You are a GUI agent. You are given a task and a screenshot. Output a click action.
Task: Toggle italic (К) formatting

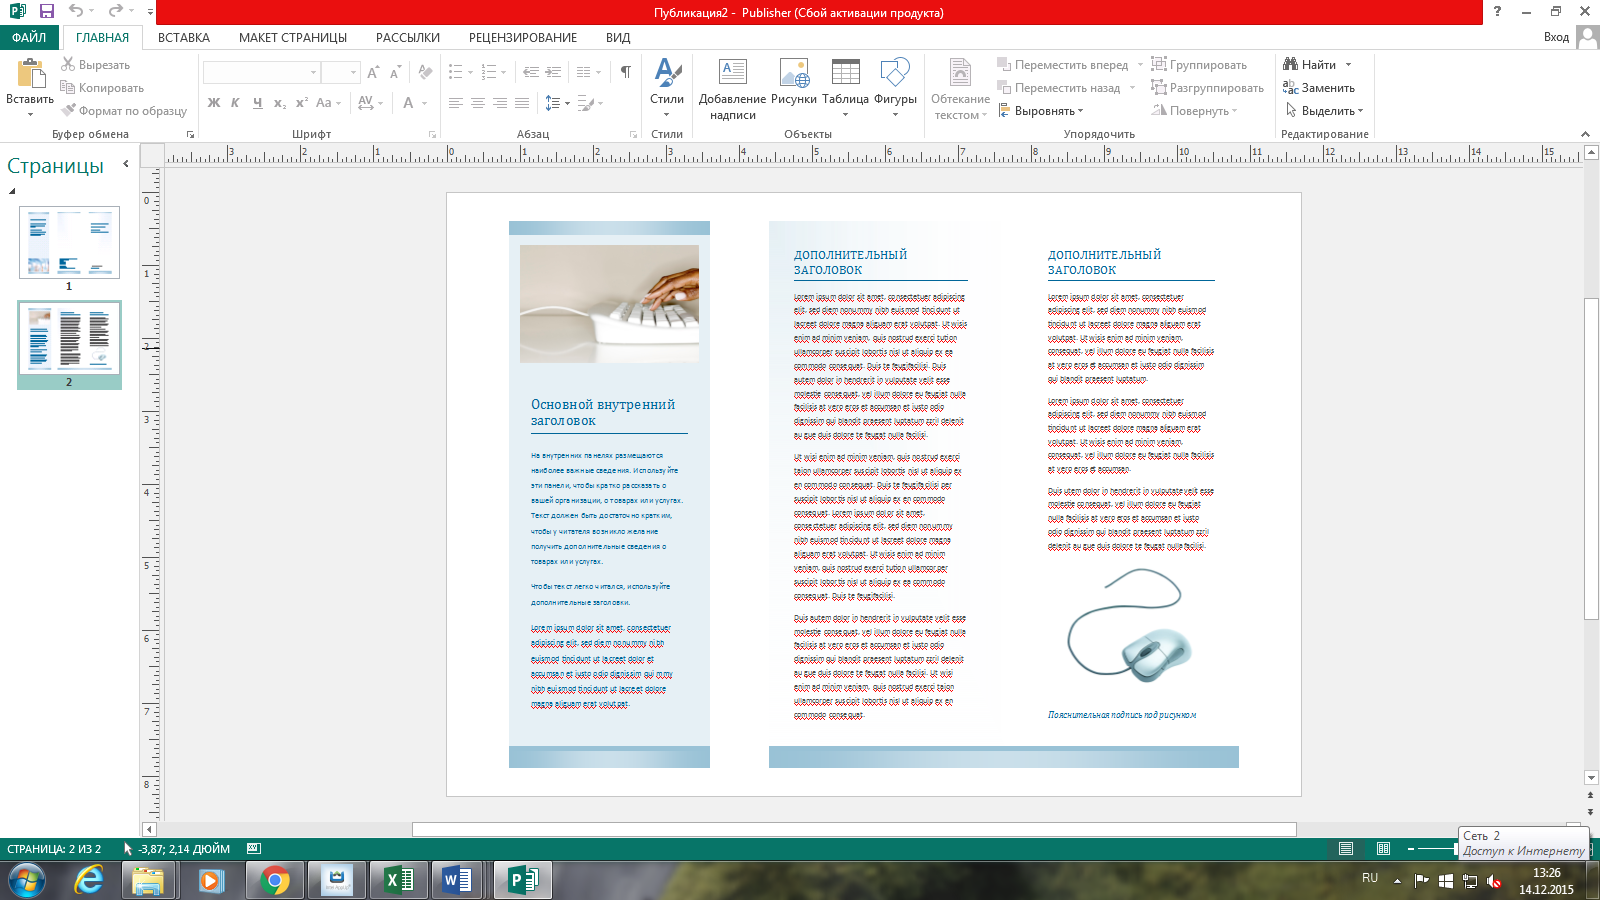(x=236, y=103)
